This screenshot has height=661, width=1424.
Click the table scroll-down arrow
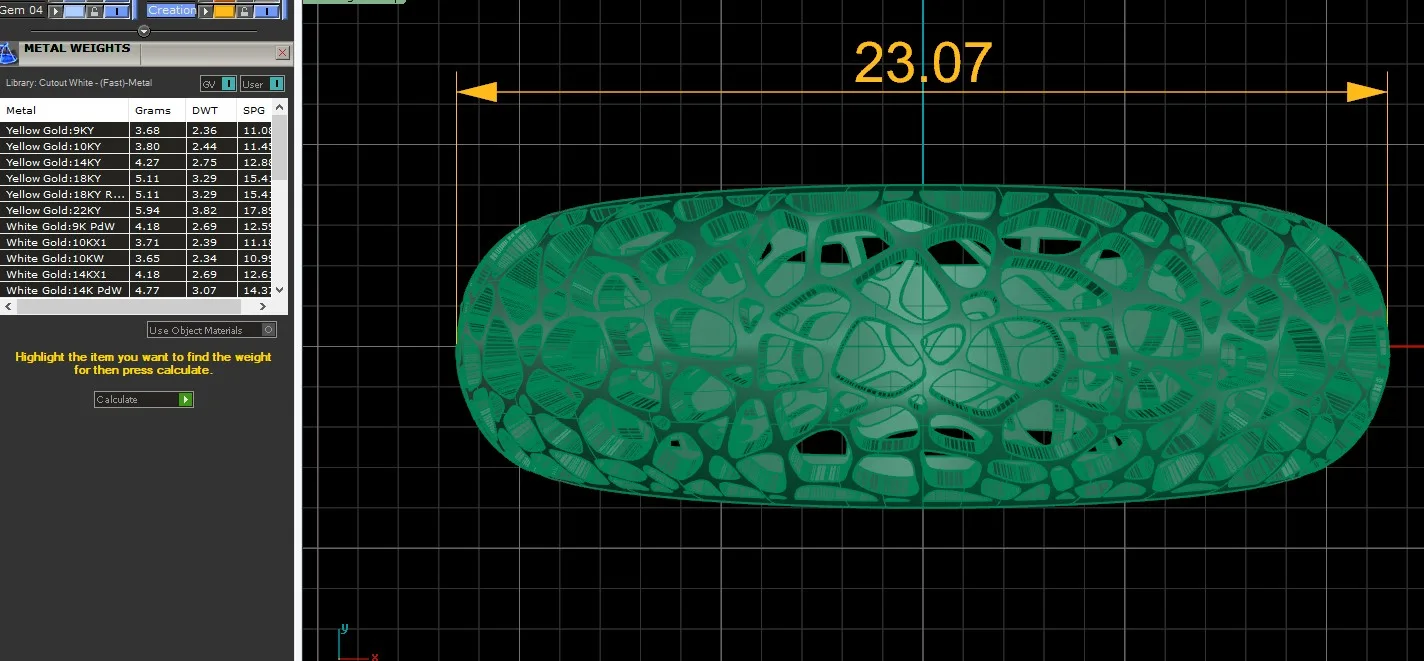point(279,289)
